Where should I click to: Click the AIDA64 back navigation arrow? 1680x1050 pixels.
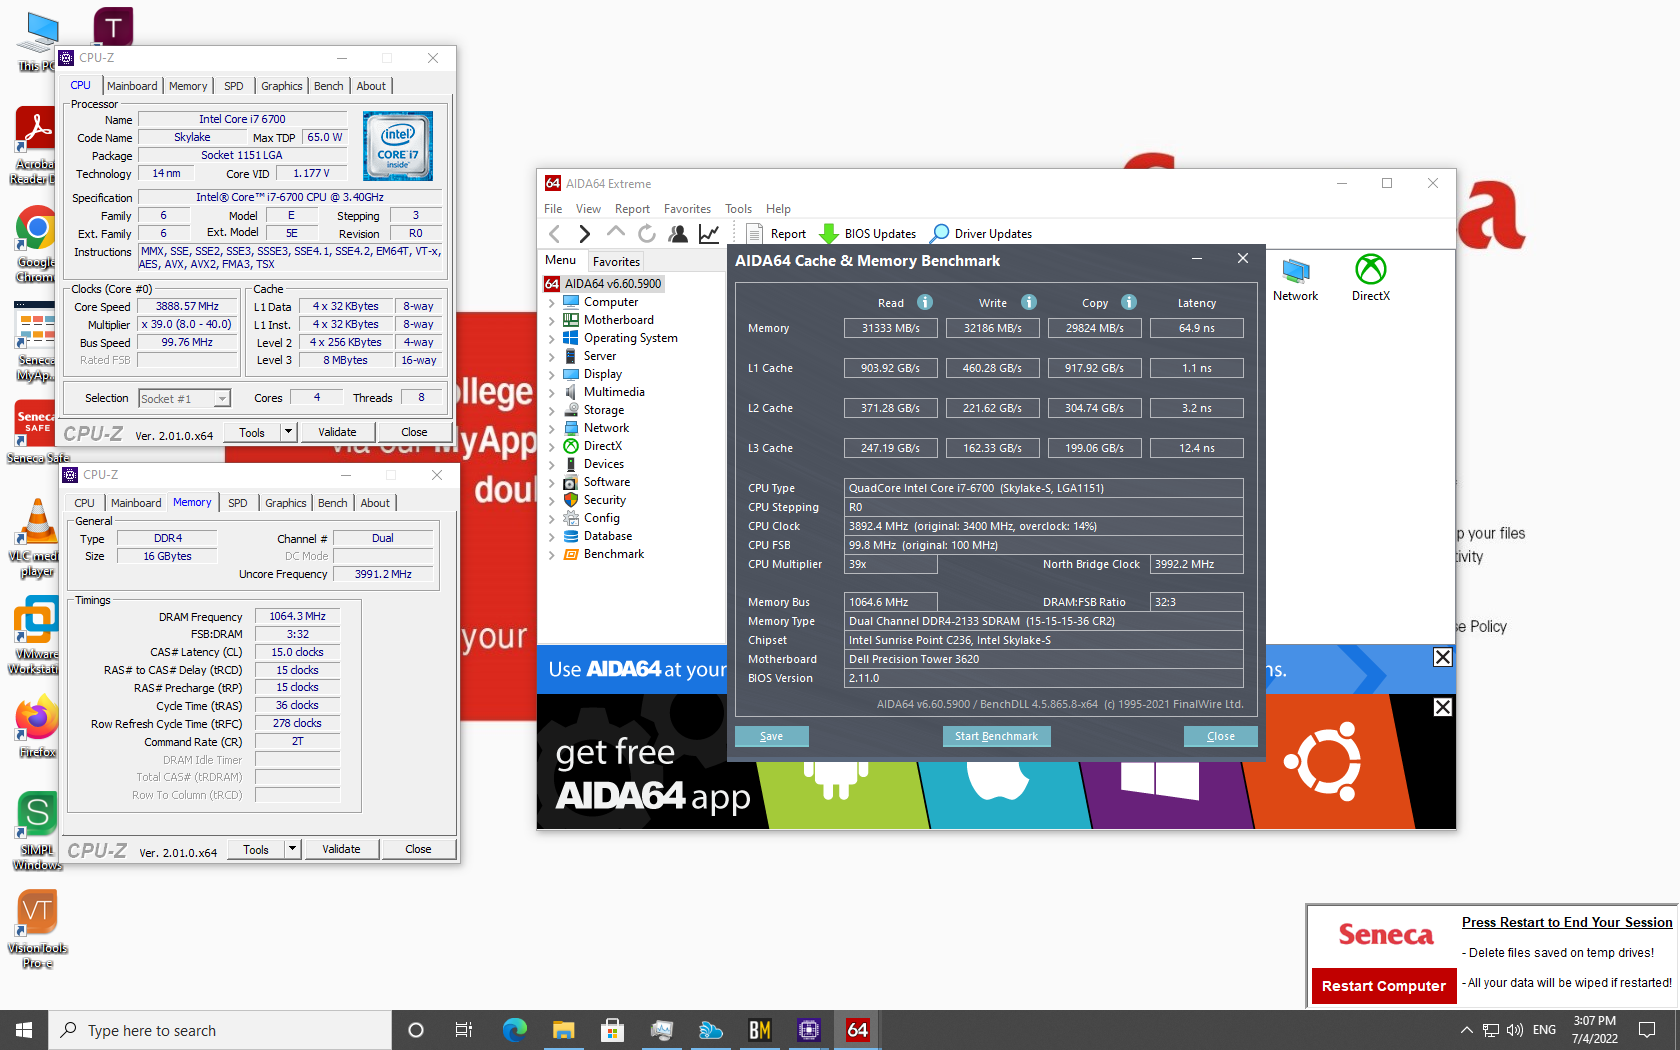tap(555, 234)
